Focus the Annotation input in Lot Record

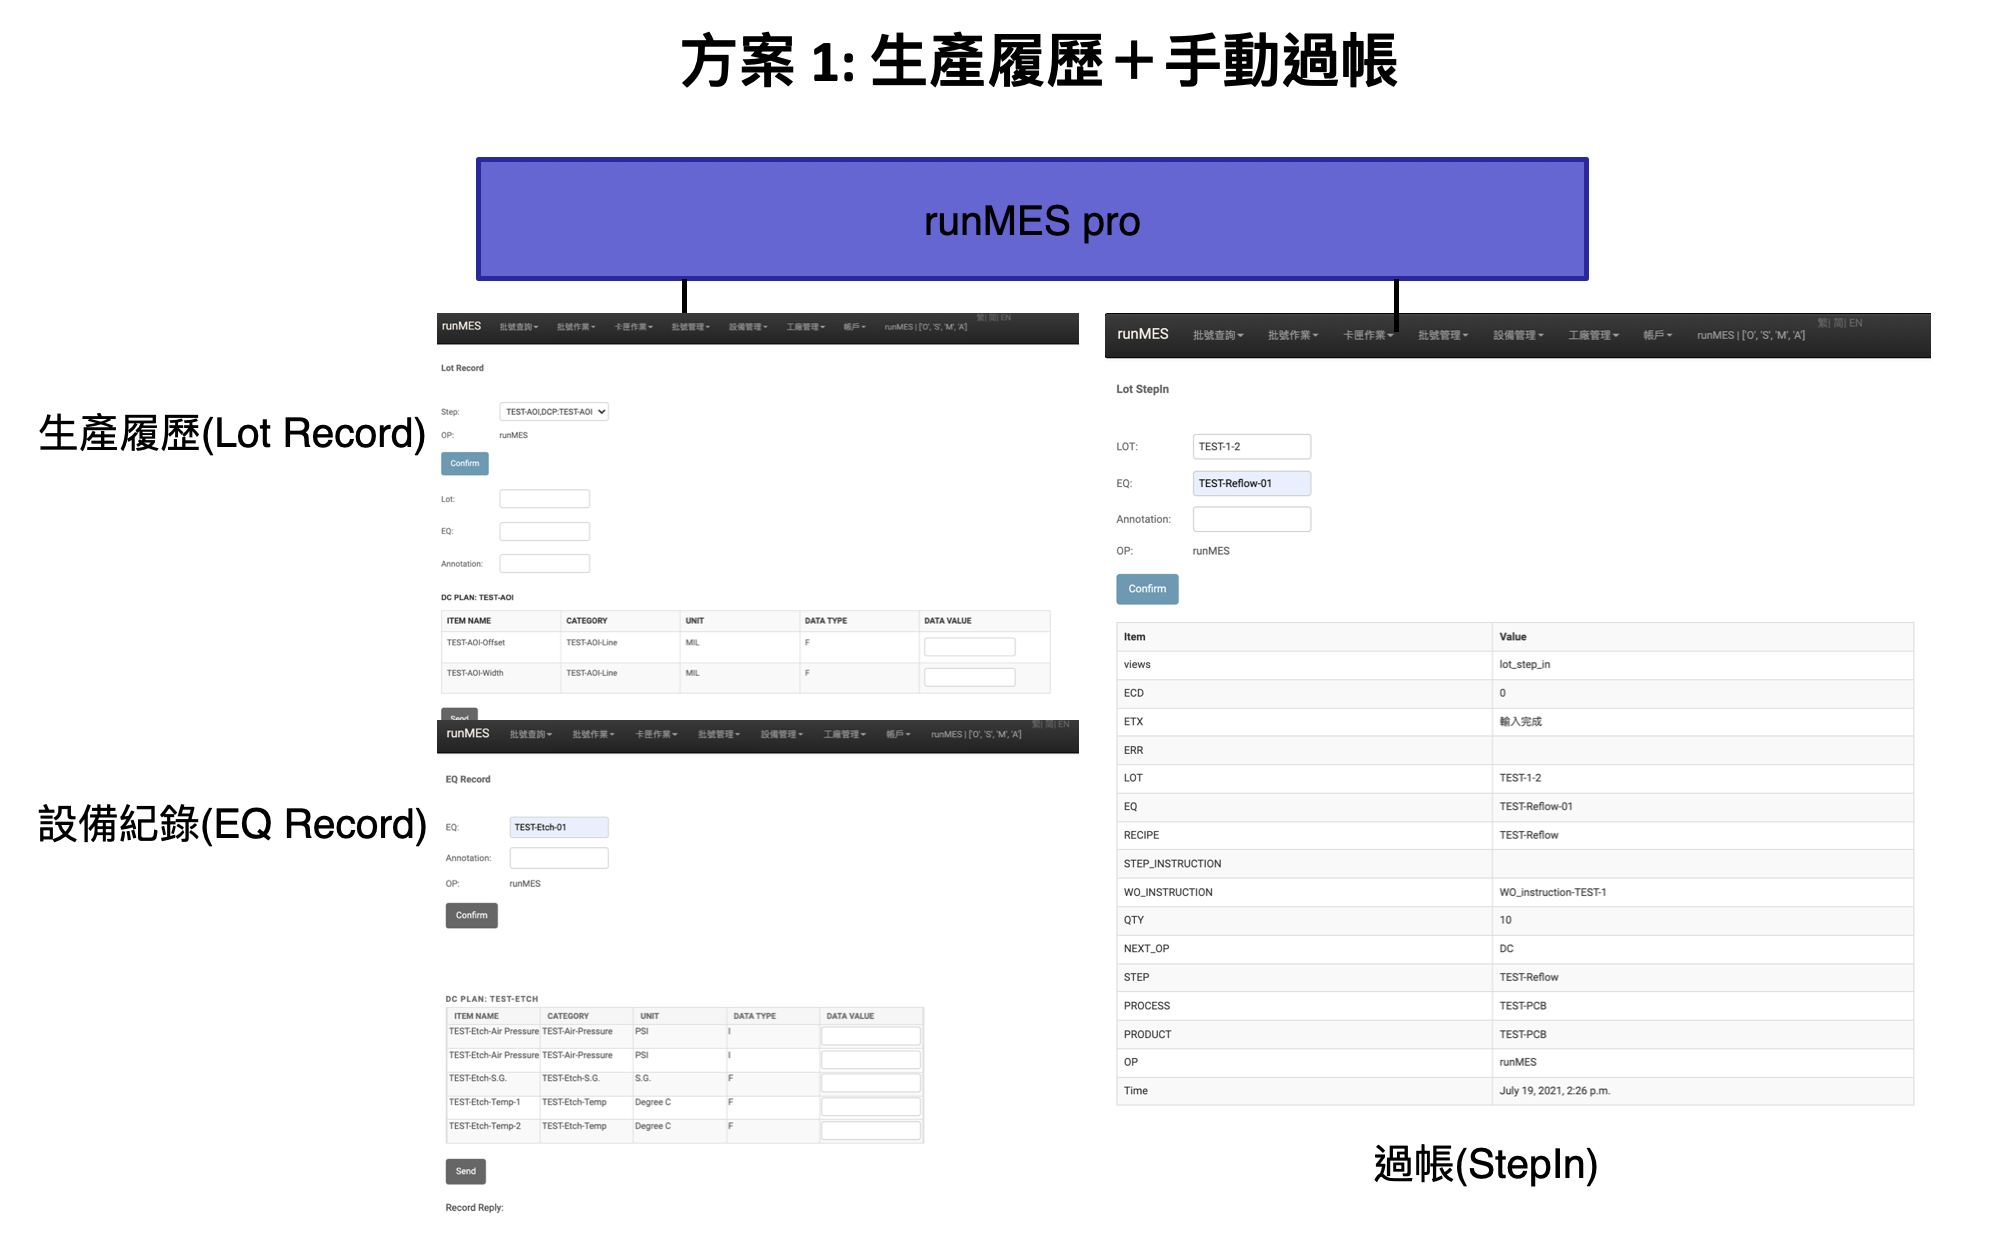544,563
